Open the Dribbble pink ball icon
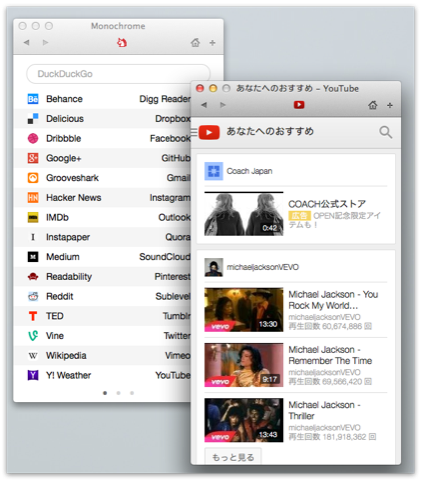421x480 pixels. (x=33, y=138)
